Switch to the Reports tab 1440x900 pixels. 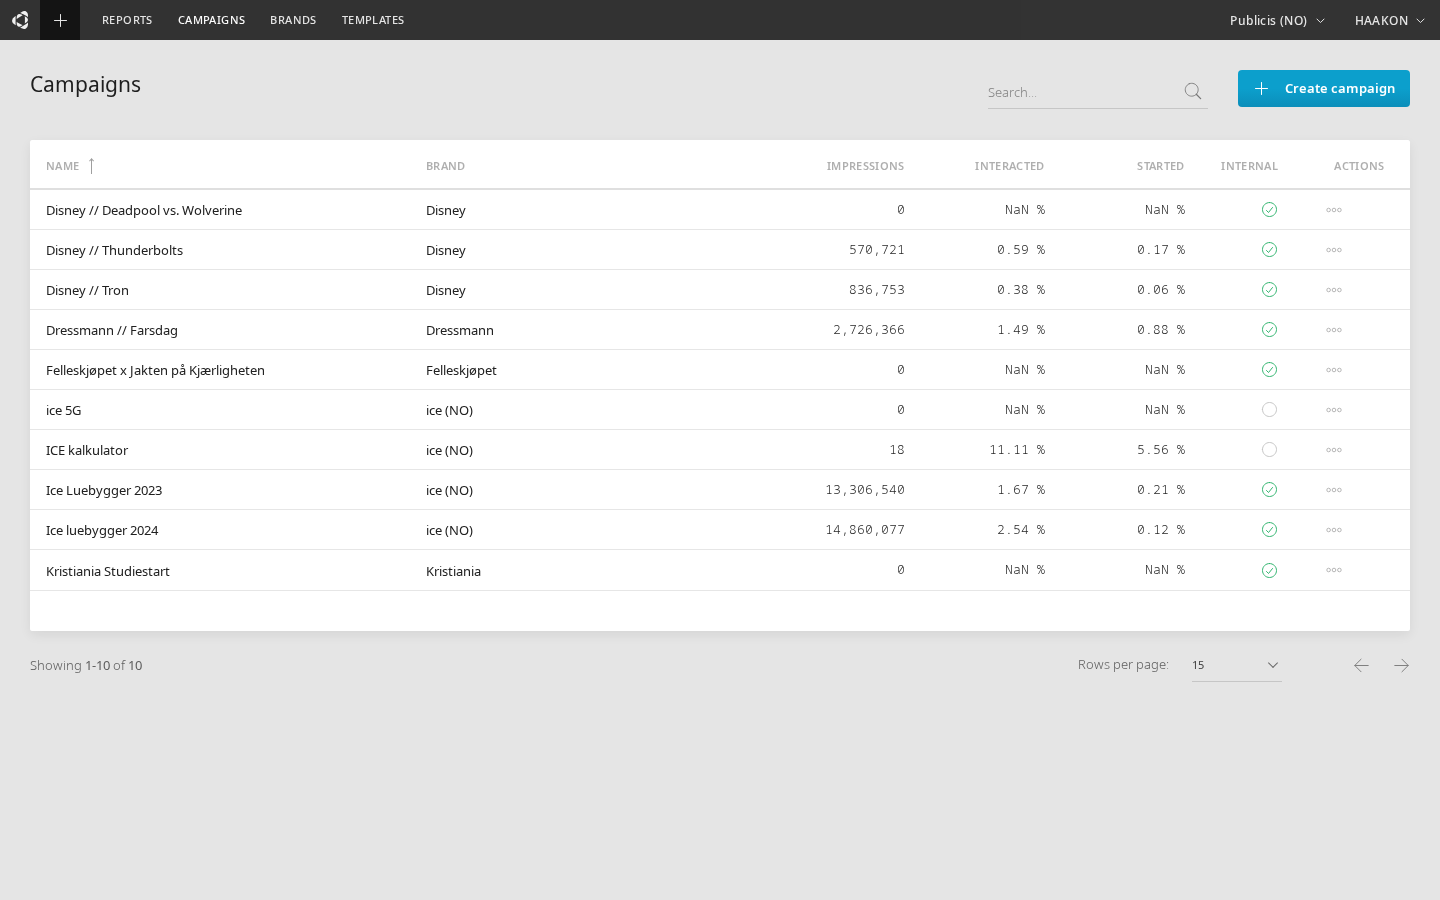(x=127, y=20)
